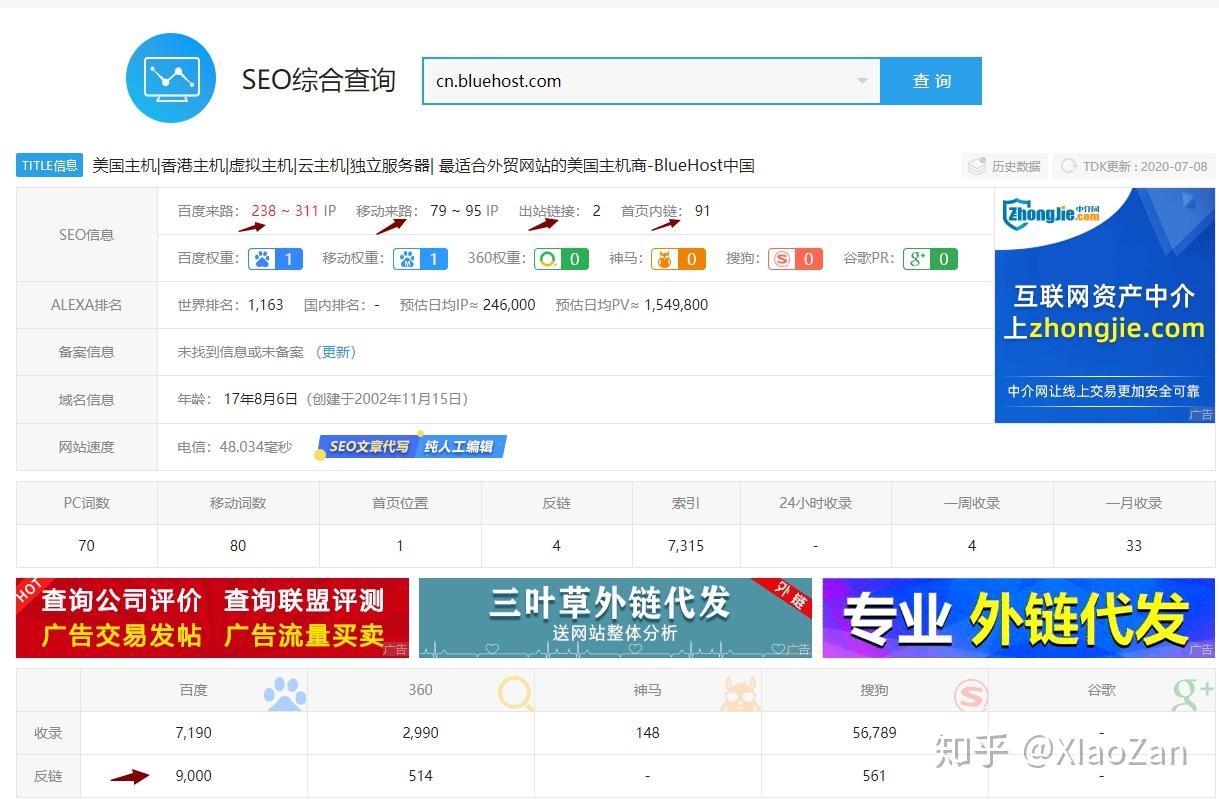Click the TDK更新 circular refresh icon
Viewport: 1219px width, 800px height.
point(1068,166)
